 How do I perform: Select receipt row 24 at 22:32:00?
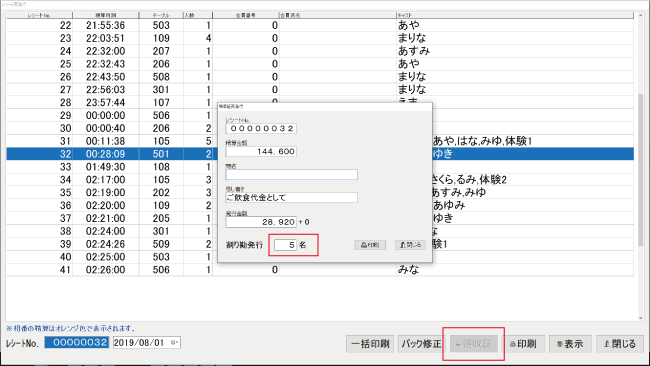(320, 51)
